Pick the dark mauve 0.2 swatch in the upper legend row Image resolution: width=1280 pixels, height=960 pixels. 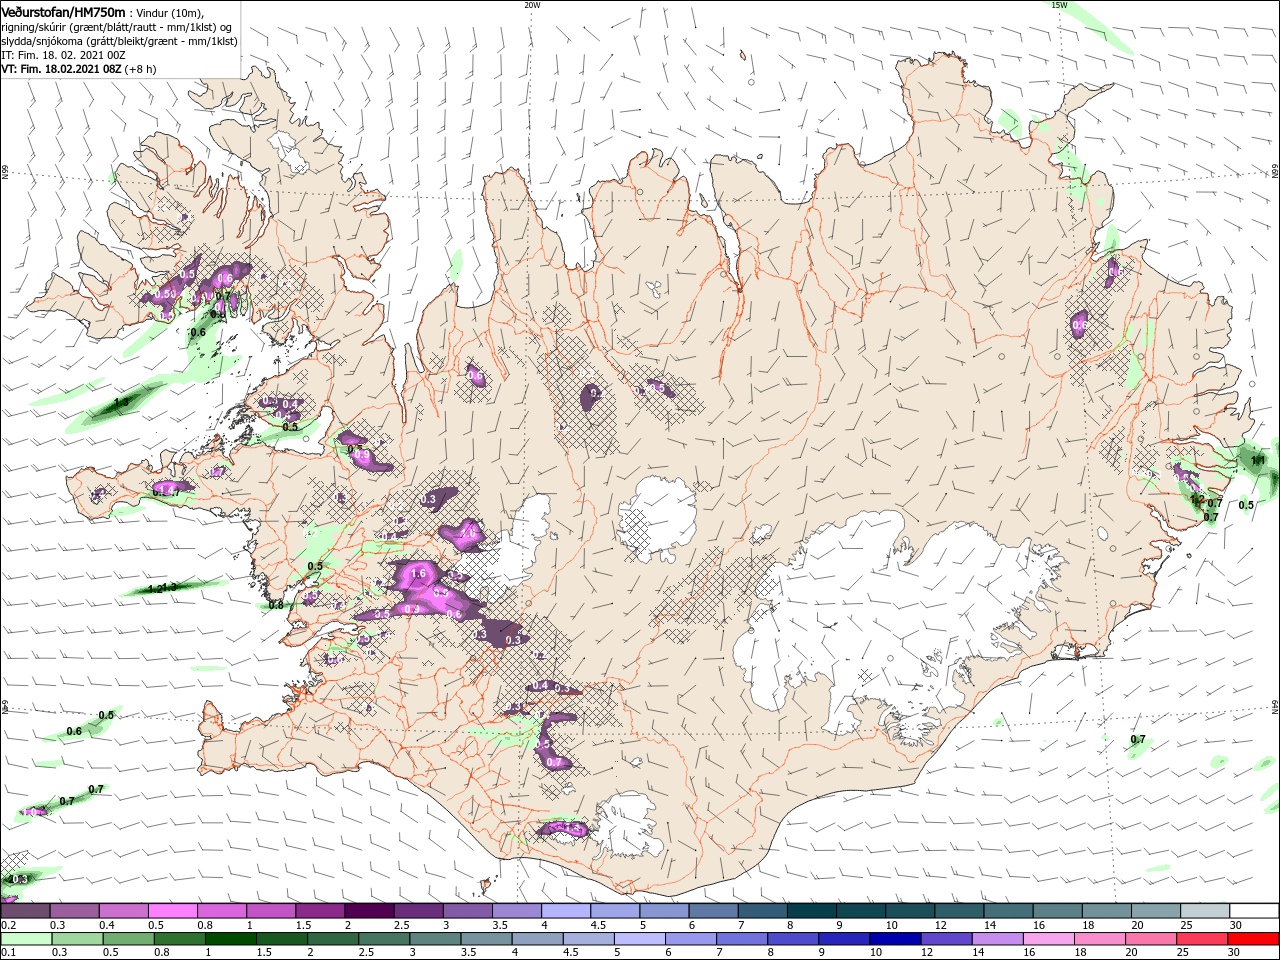25,911
